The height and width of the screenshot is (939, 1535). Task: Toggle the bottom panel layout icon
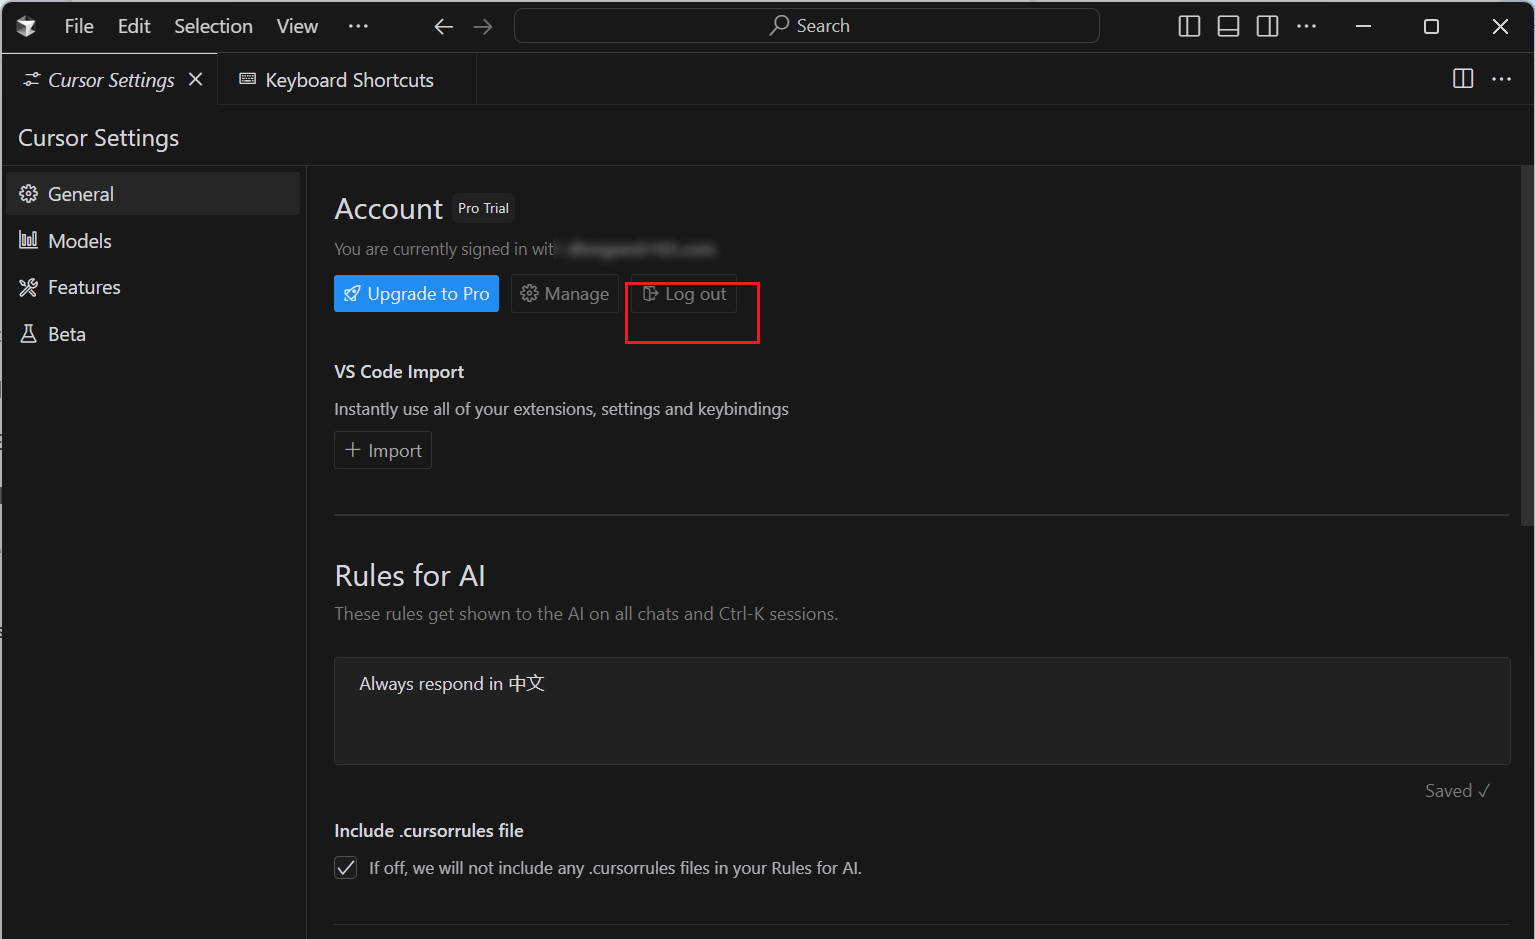coord(1228,27)
